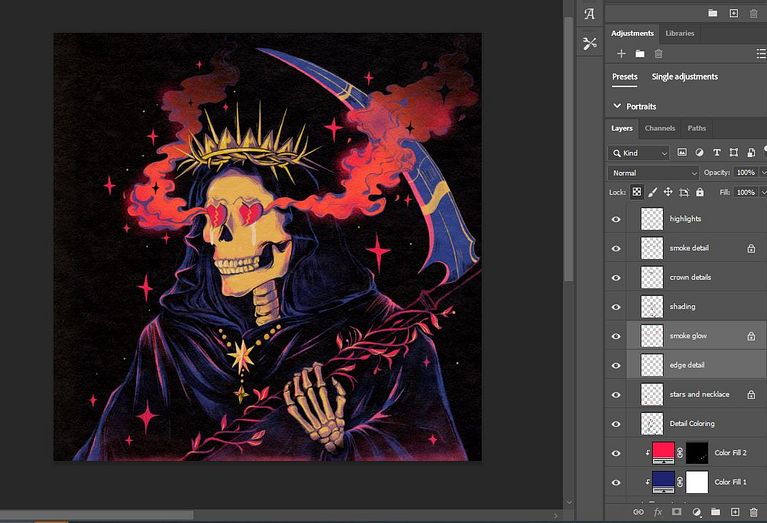The image size is (767, 523).
Task: Open the blend mode Normal dropdown
Action: (x=654, y=173)
